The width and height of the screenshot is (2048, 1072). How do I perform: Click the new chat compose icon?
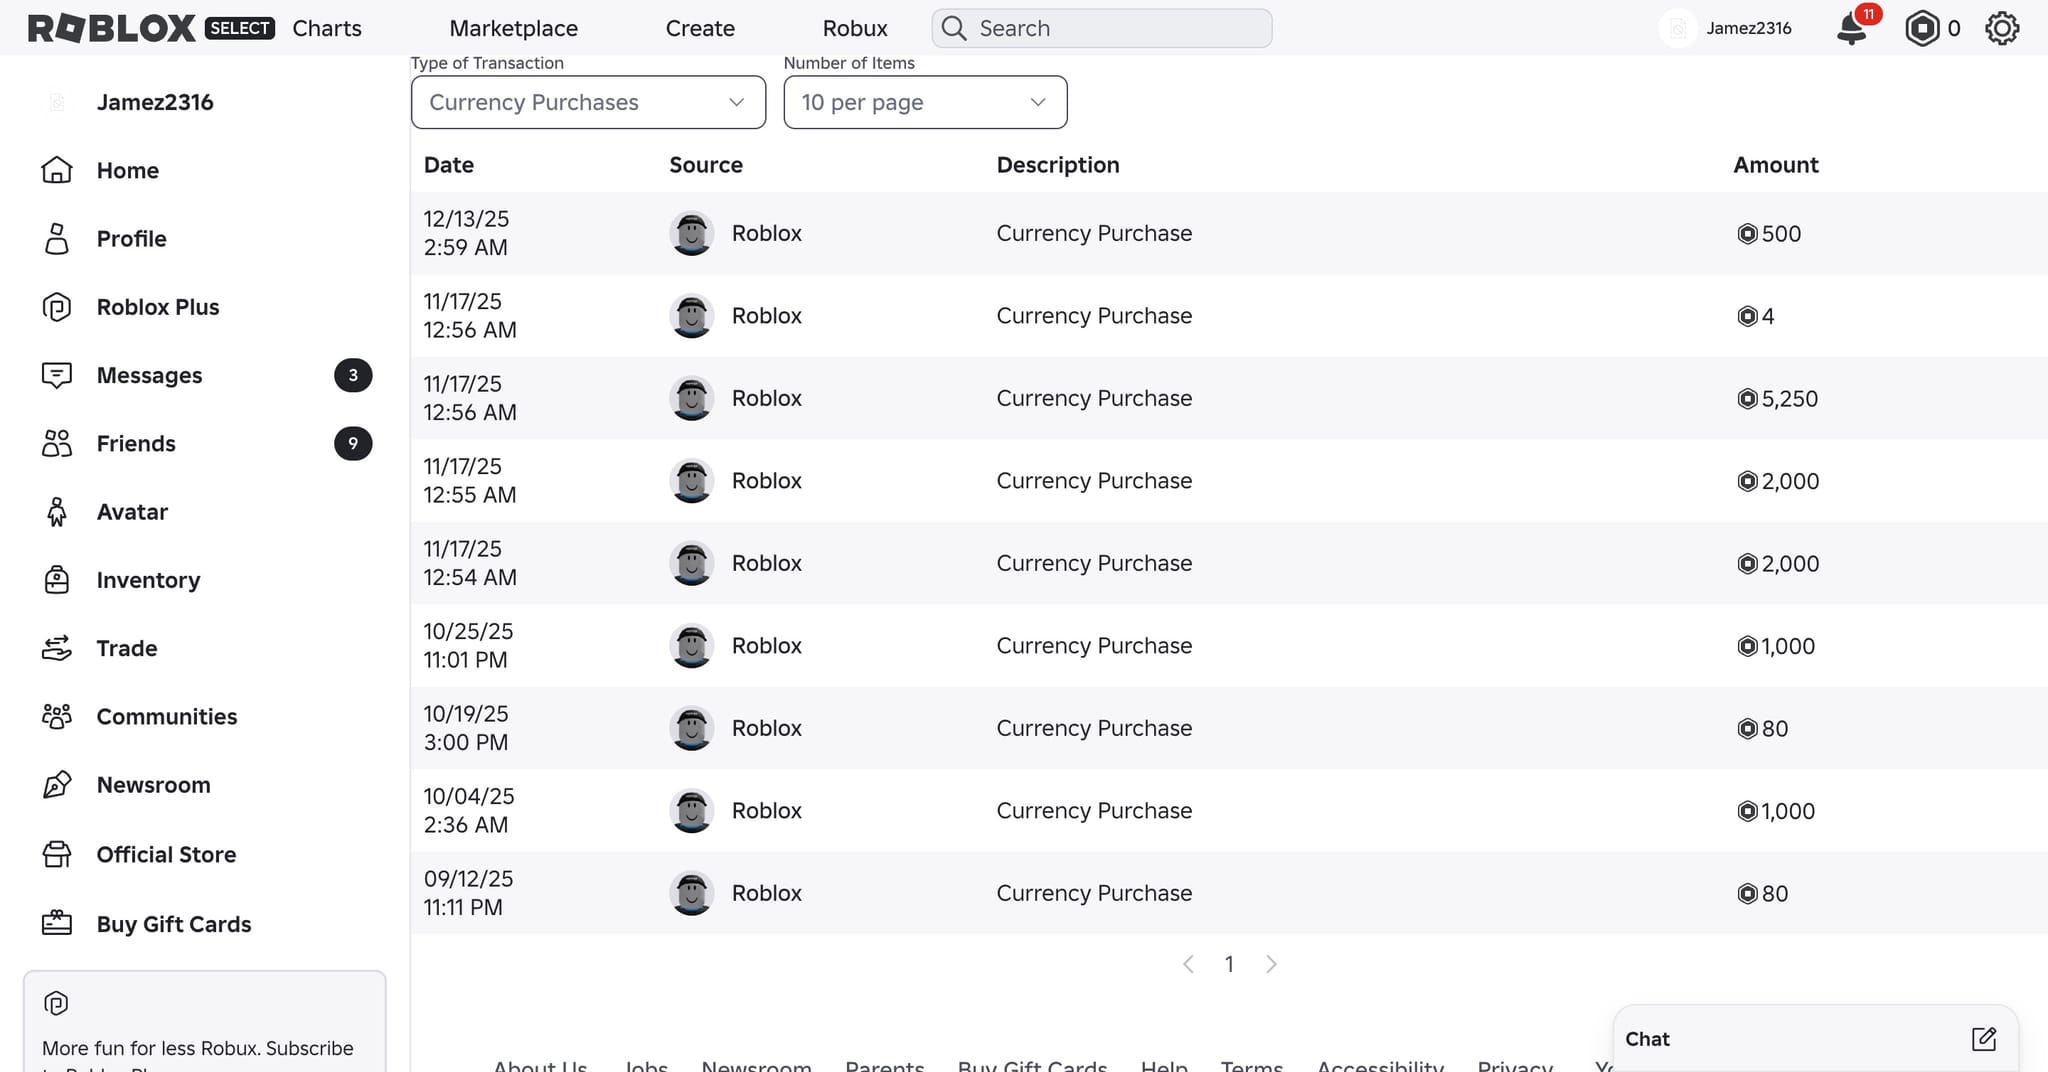click(x=1984, y=1039)
